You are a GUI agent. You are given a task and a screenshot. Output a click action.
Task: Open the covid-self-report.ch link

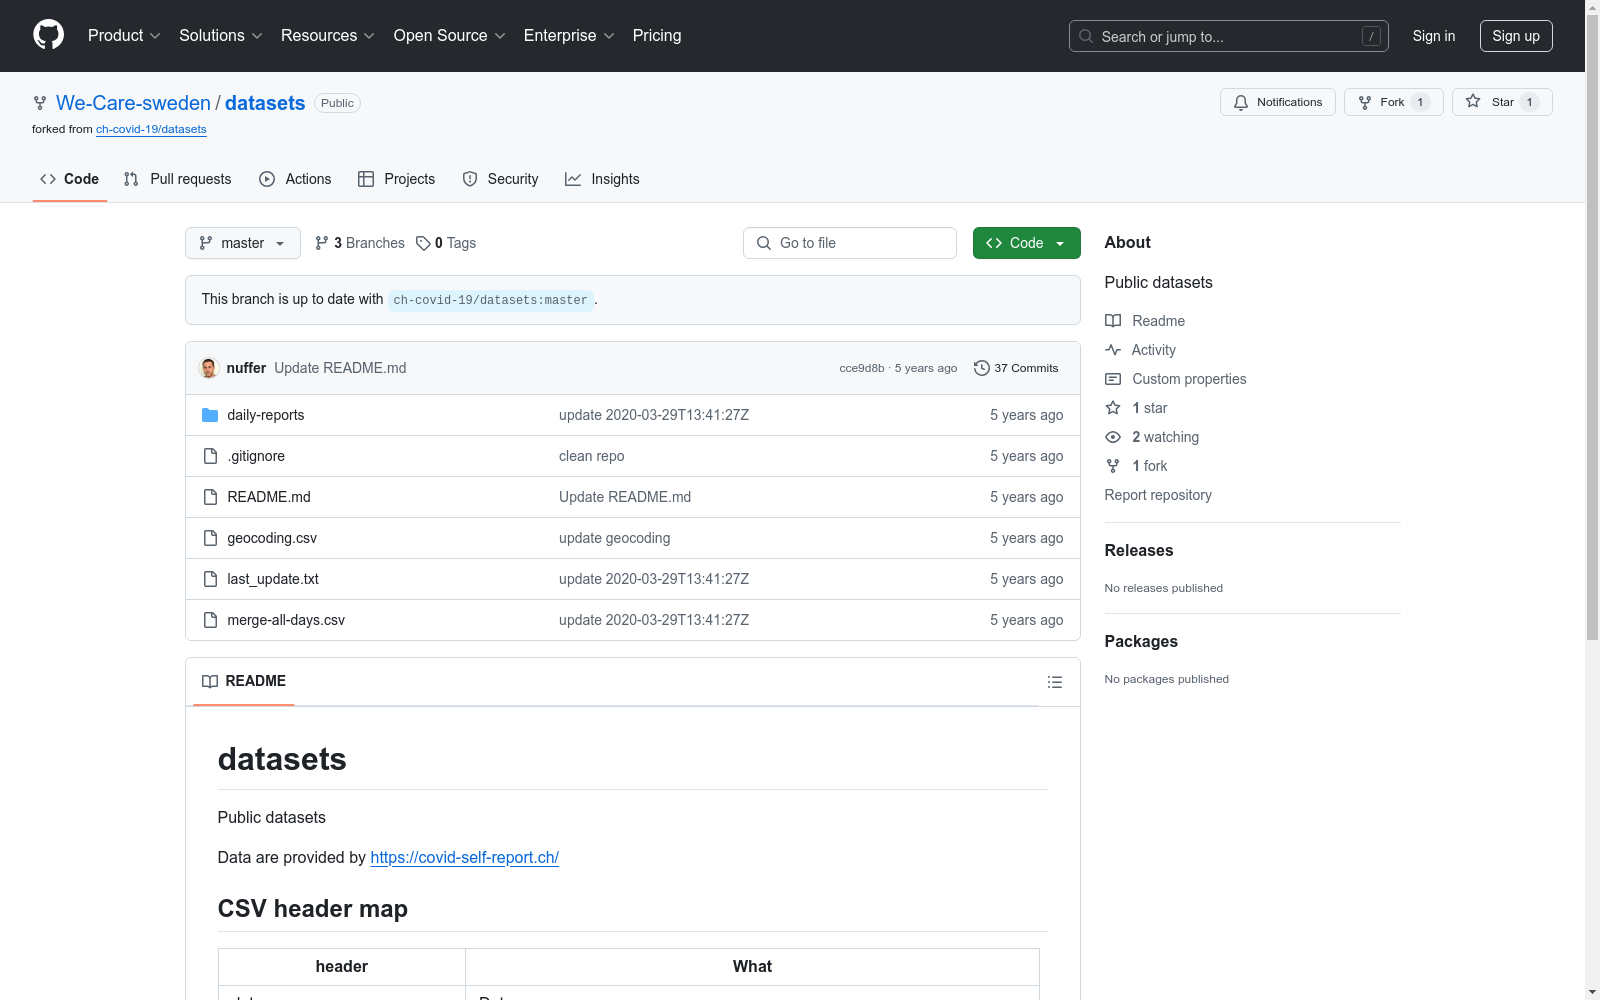465,858
